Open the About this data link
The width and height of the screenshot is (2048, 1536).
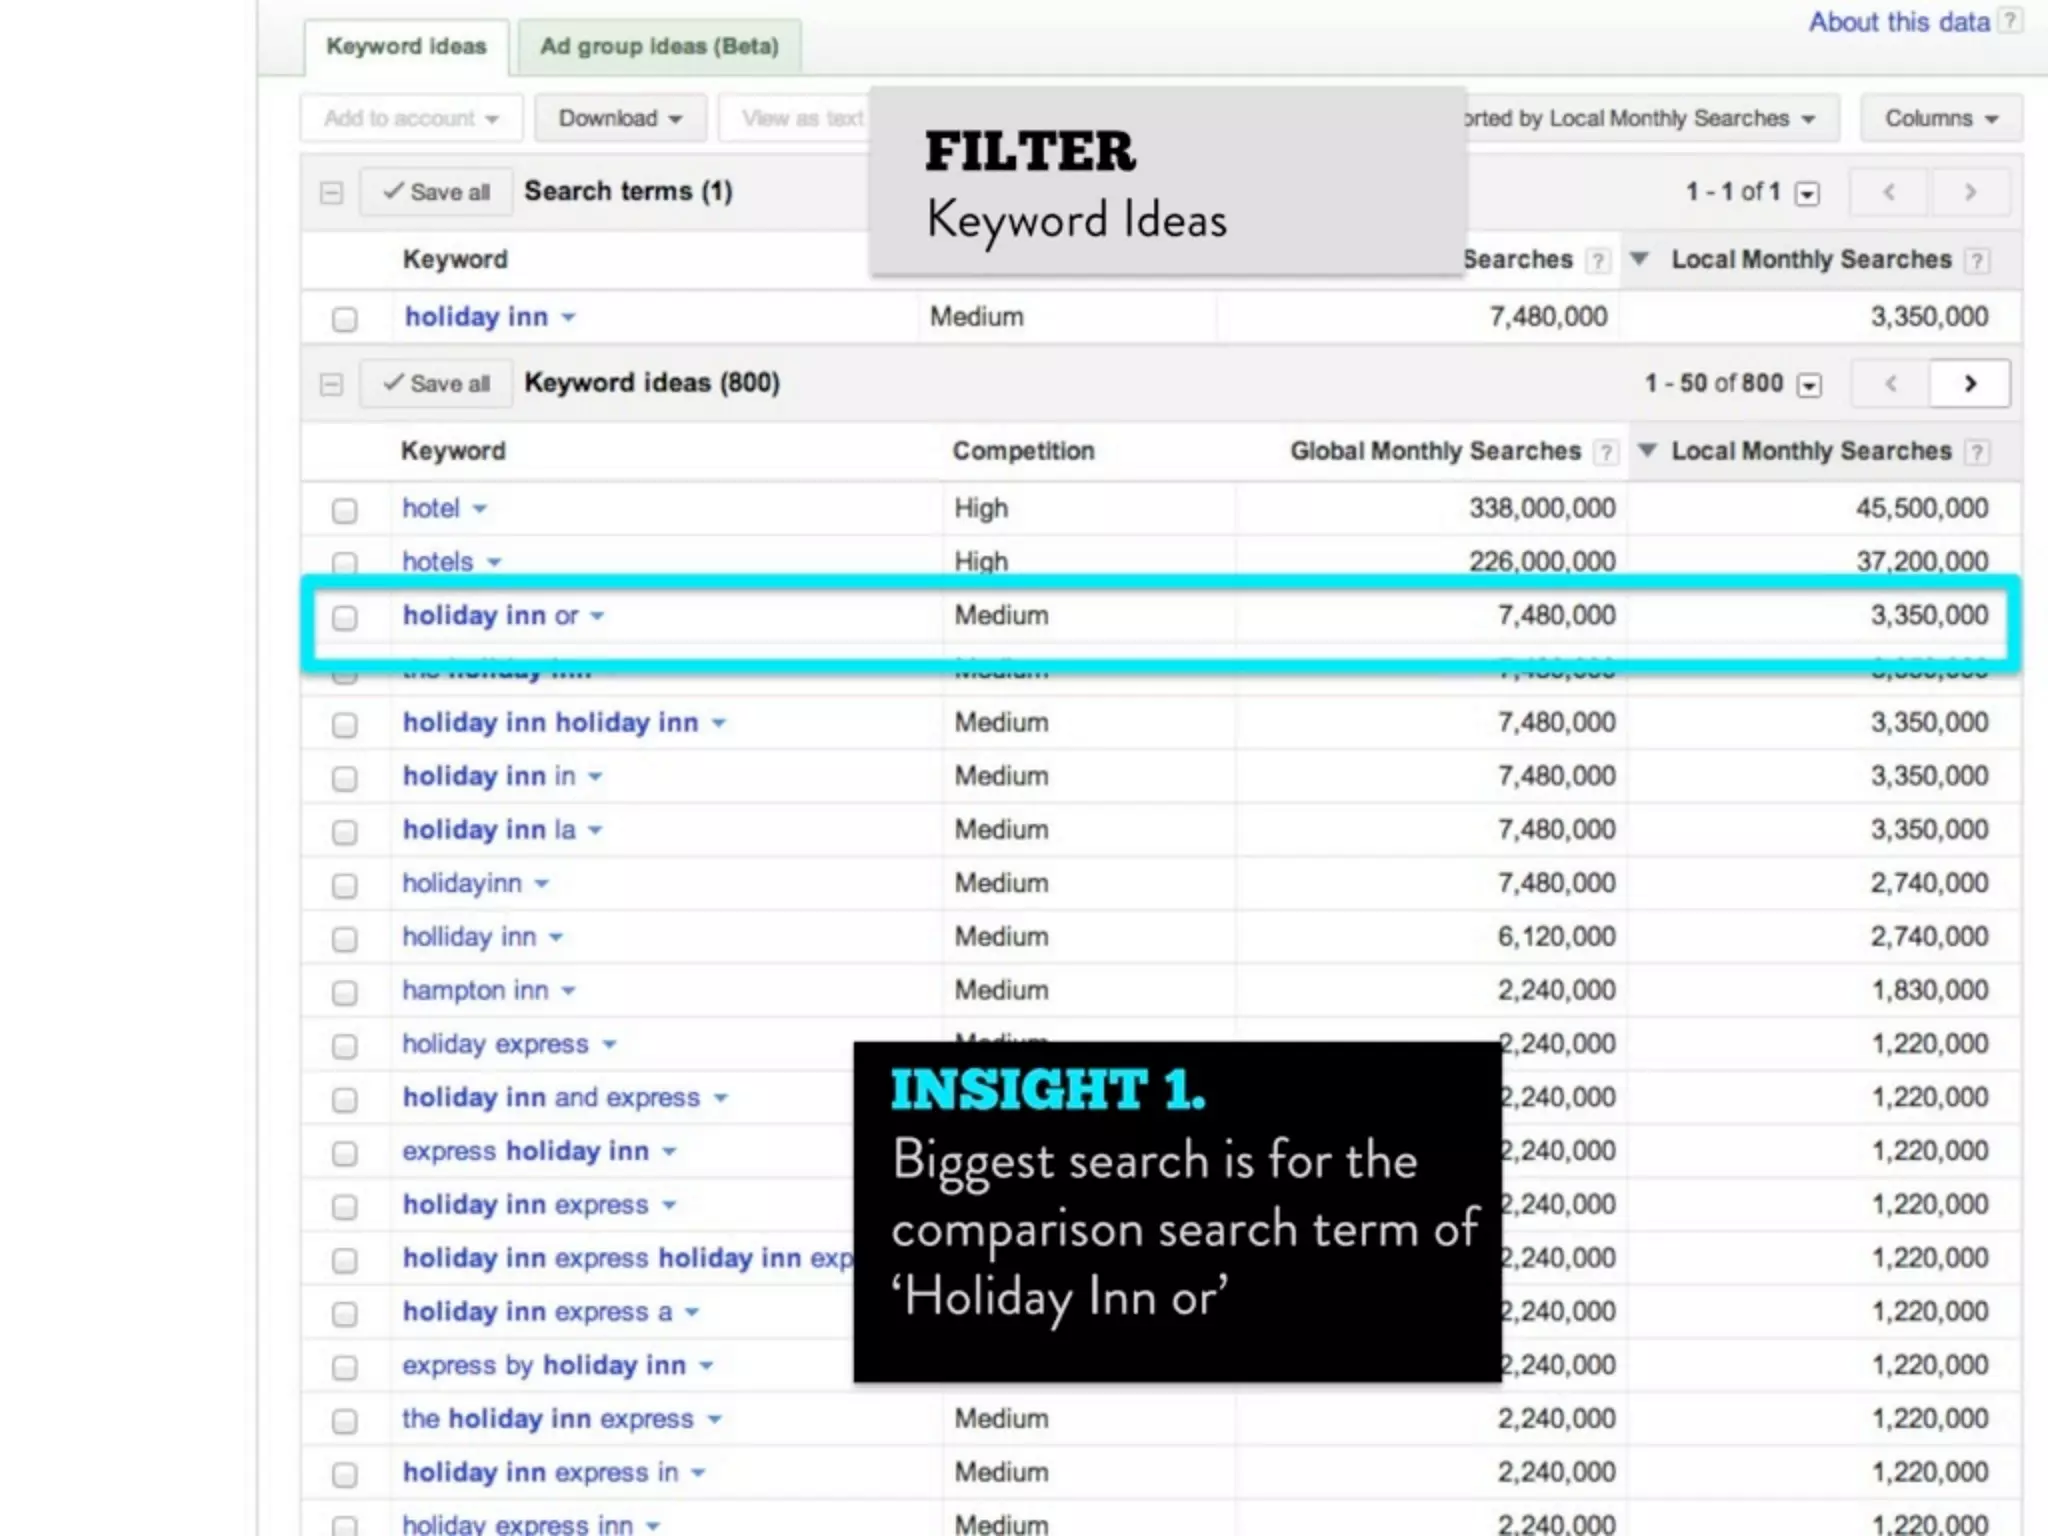(x=1898, y=22)
